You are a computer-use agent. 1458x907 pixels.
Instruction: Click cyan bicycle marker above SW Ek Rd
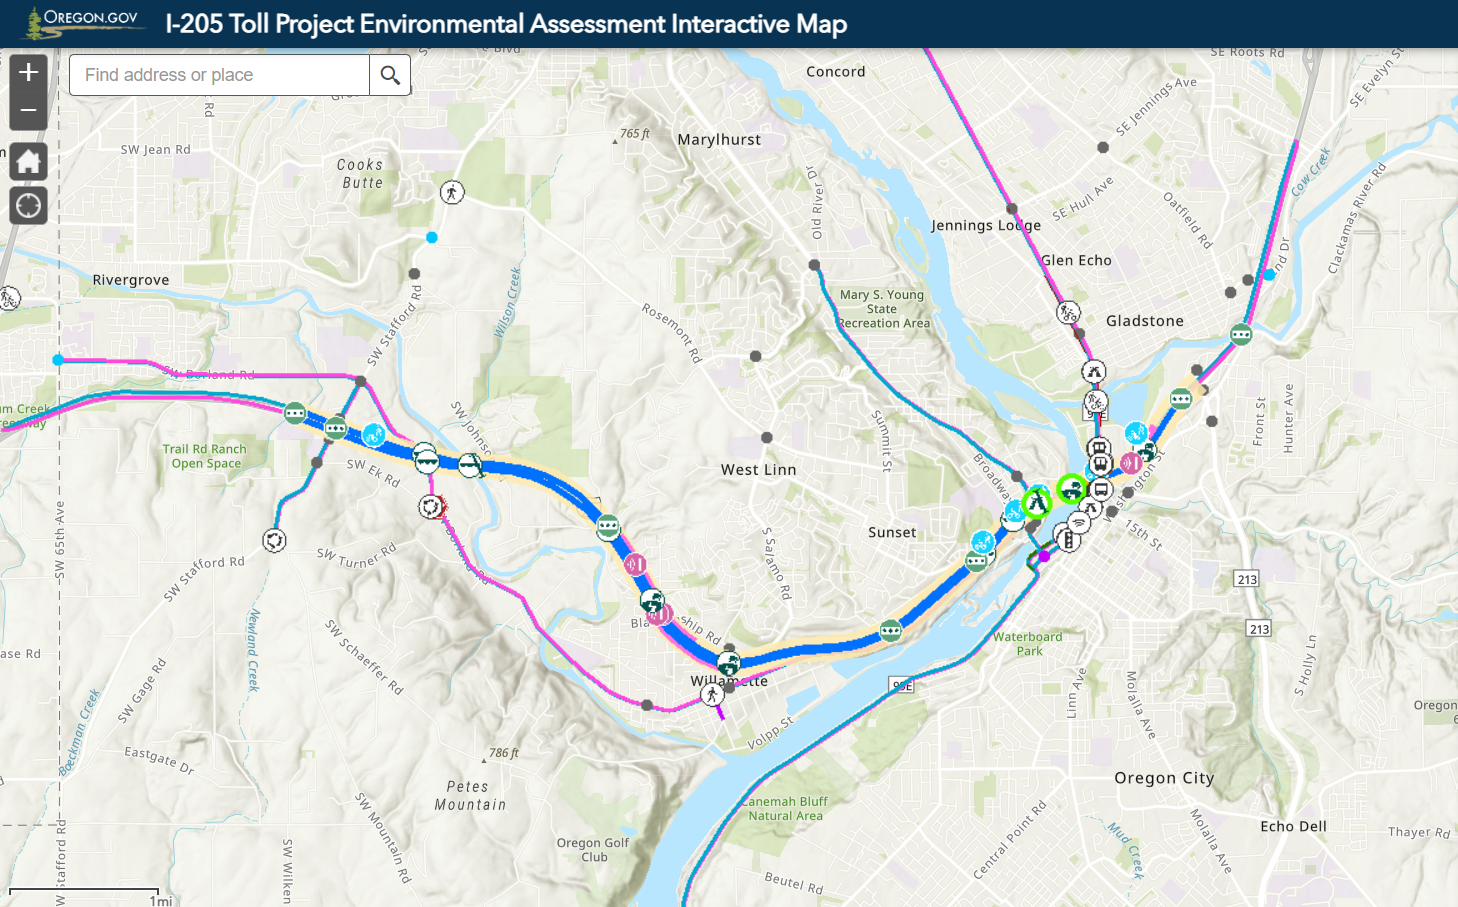pyautogui.click(x=374, y=434)
